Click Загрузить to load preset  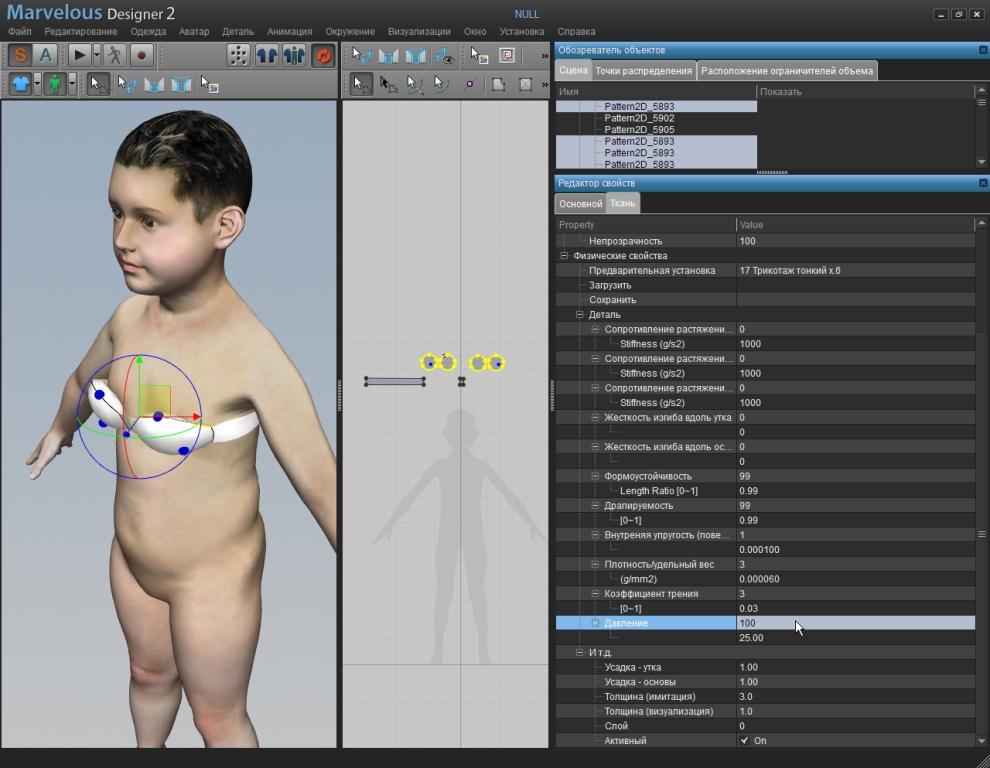pyautogui.click(x=610, y=285)
